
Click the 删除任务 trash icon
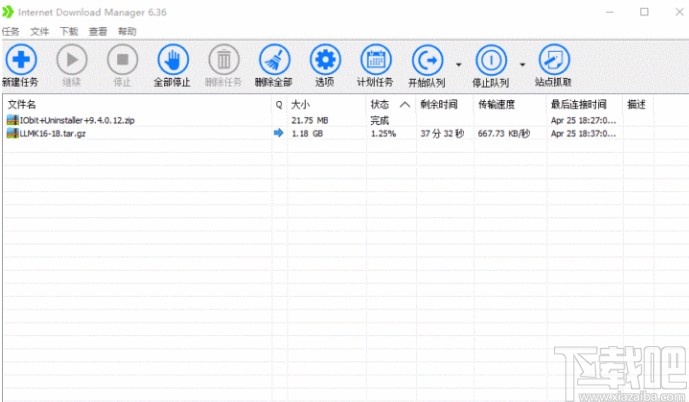coord(224,59)
